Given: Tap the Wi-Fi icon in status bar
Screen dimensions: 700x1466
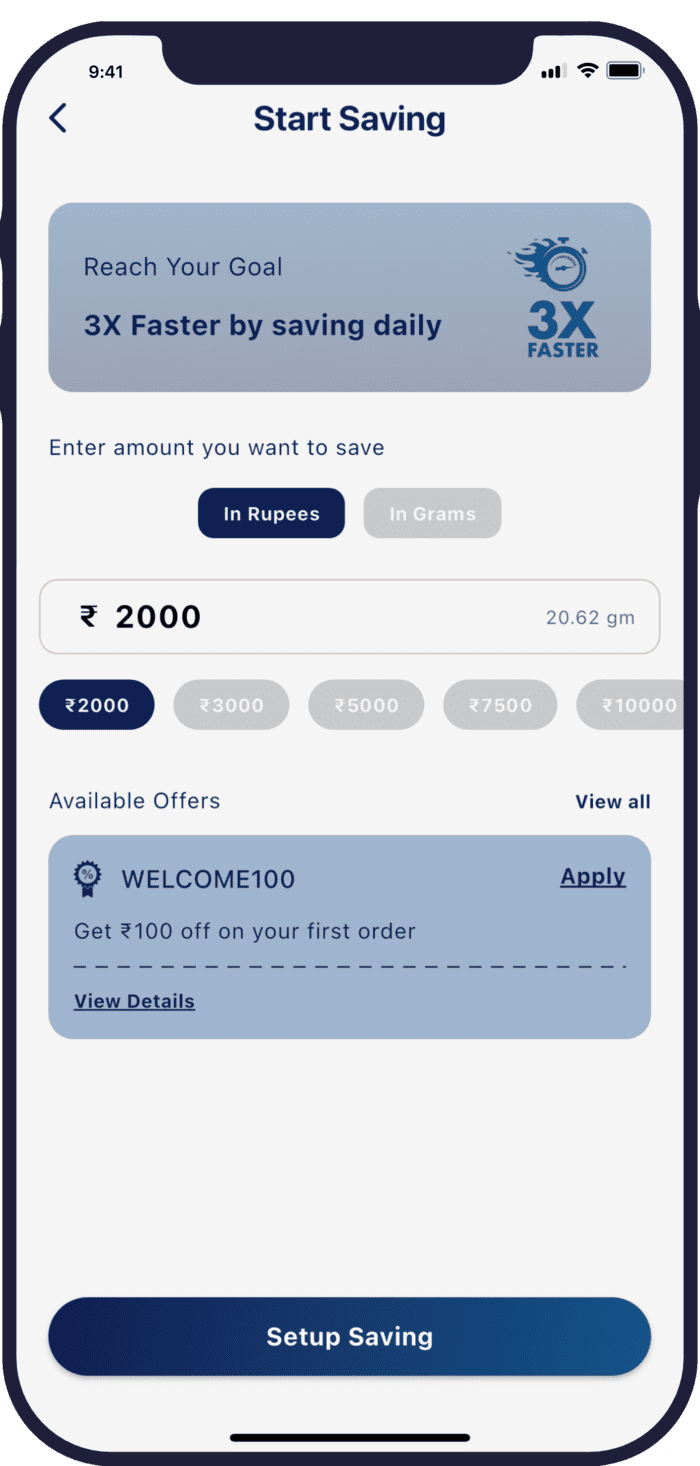Looking at the screenshot, I should [588, 70].
